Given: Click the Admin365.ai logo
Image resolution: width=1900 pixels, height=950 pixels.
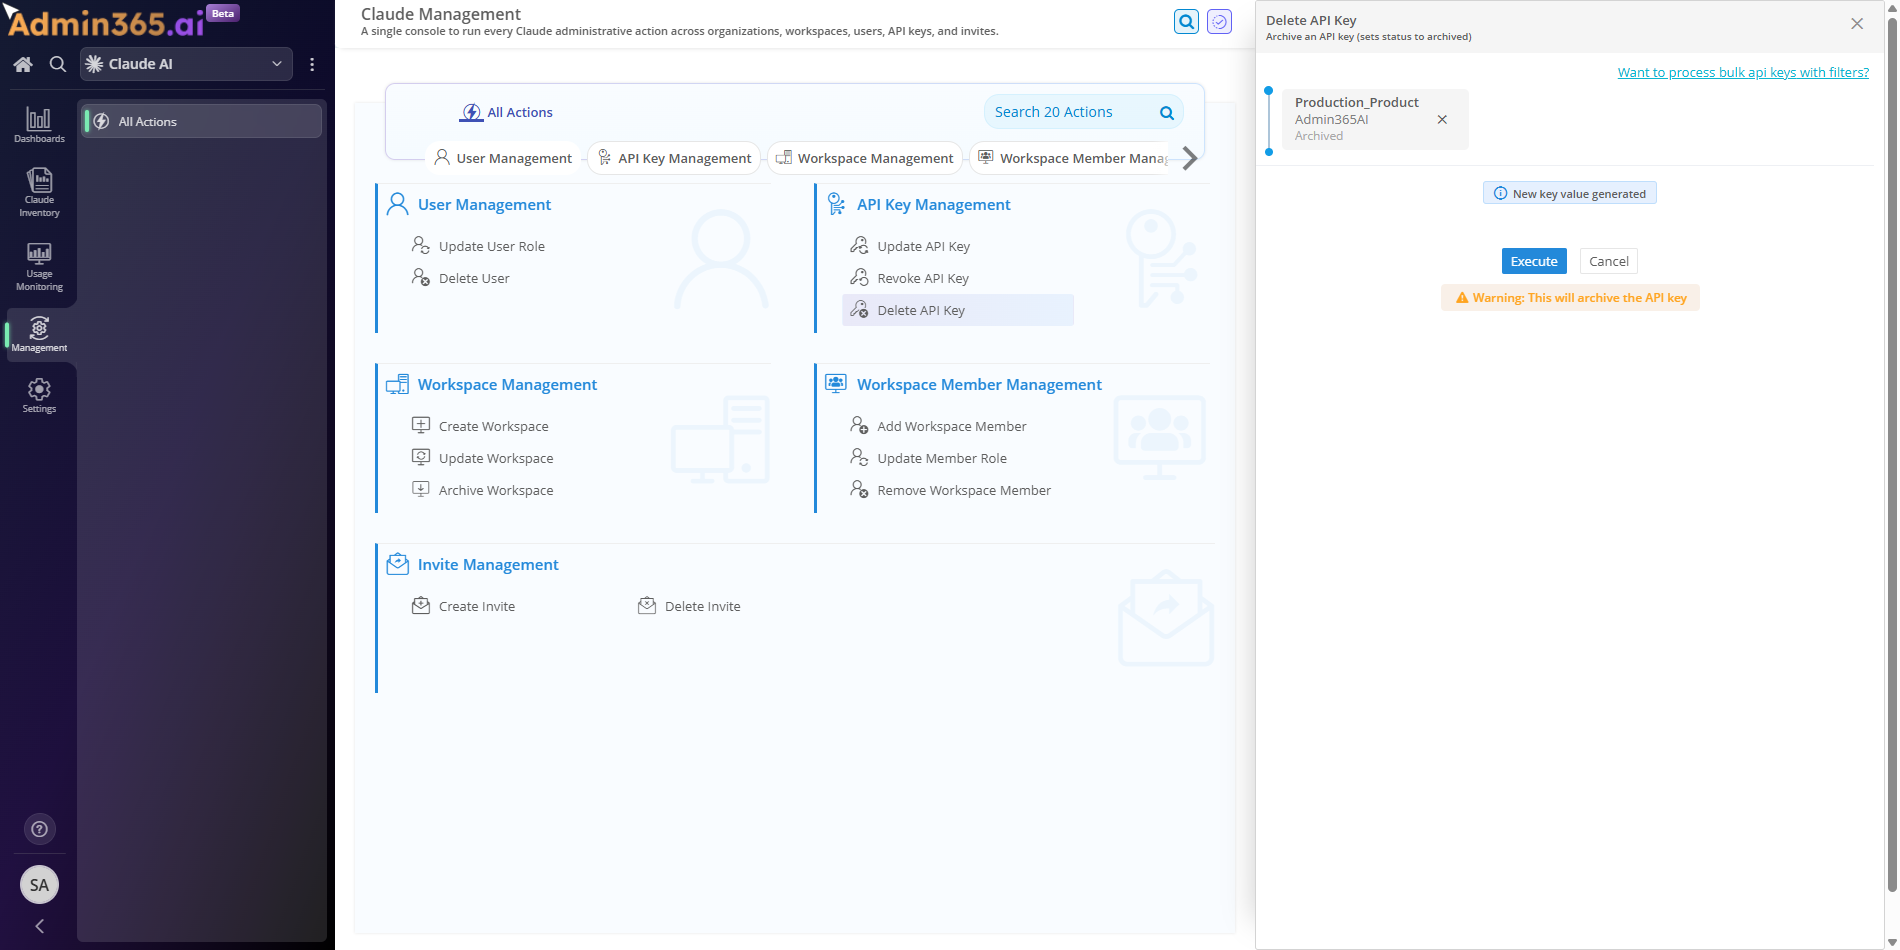Looking at the screenshot, I should [x=105, y=21].
